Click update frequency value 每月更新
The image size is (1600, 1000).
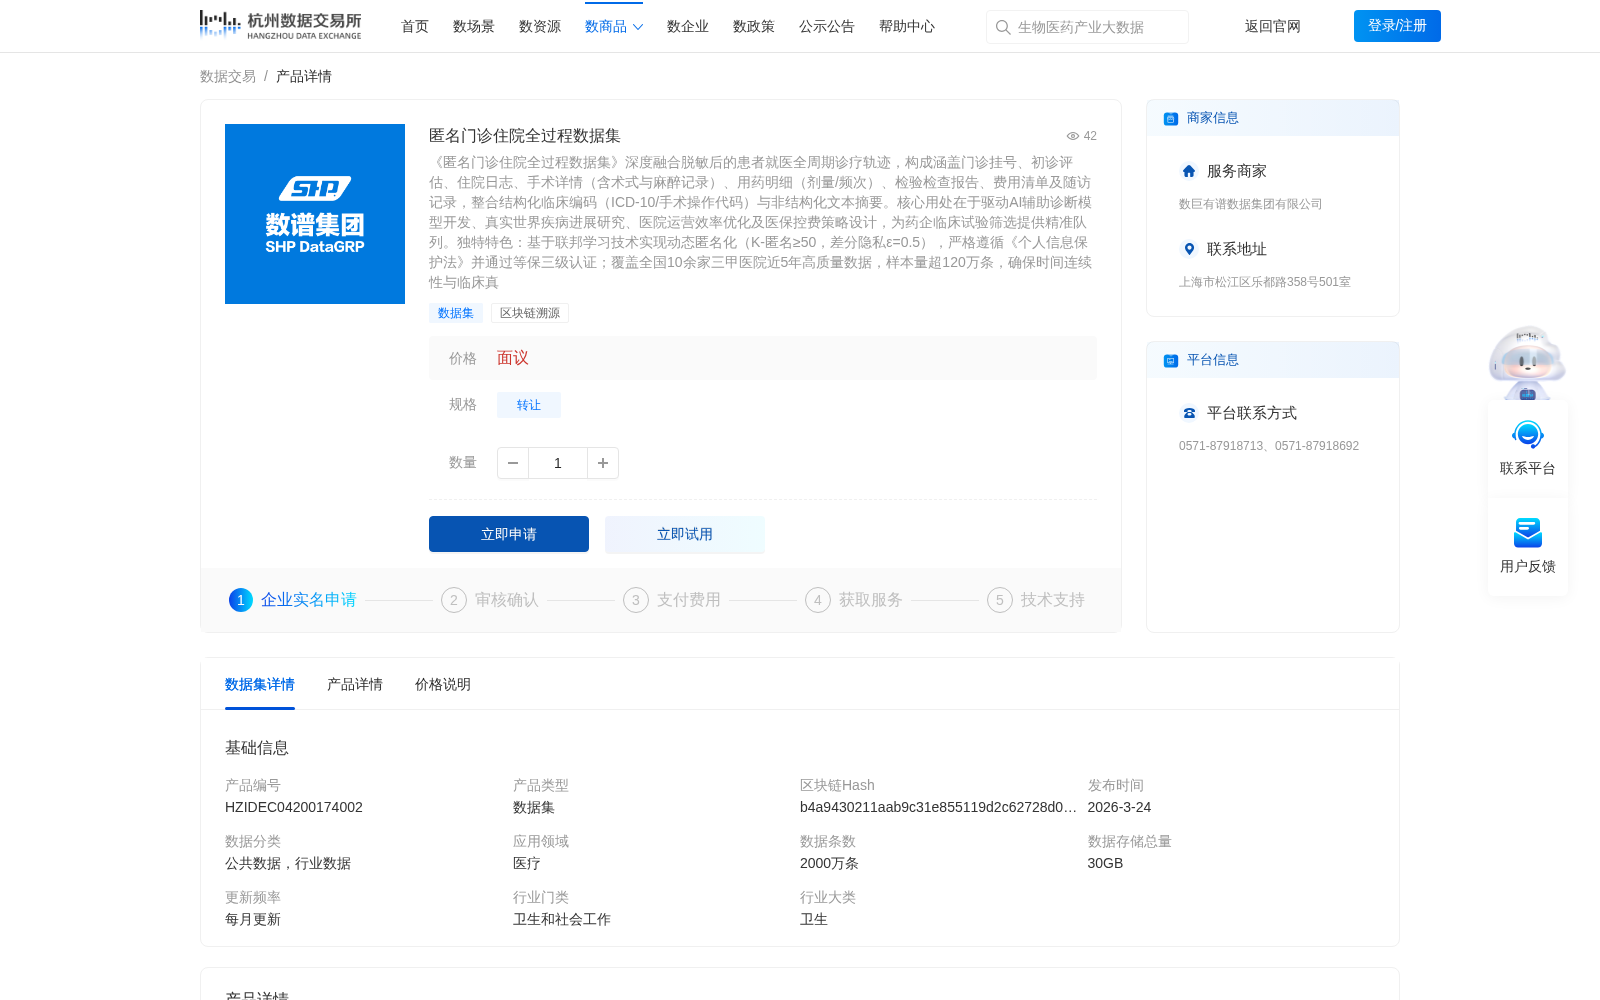253,919
